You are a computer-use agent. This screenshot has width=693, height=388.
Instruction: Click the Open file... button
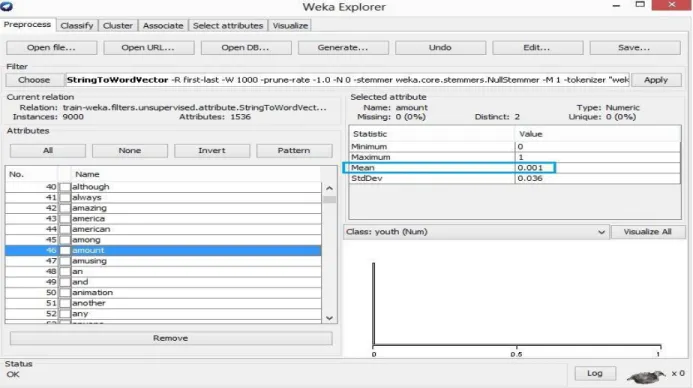51,48
